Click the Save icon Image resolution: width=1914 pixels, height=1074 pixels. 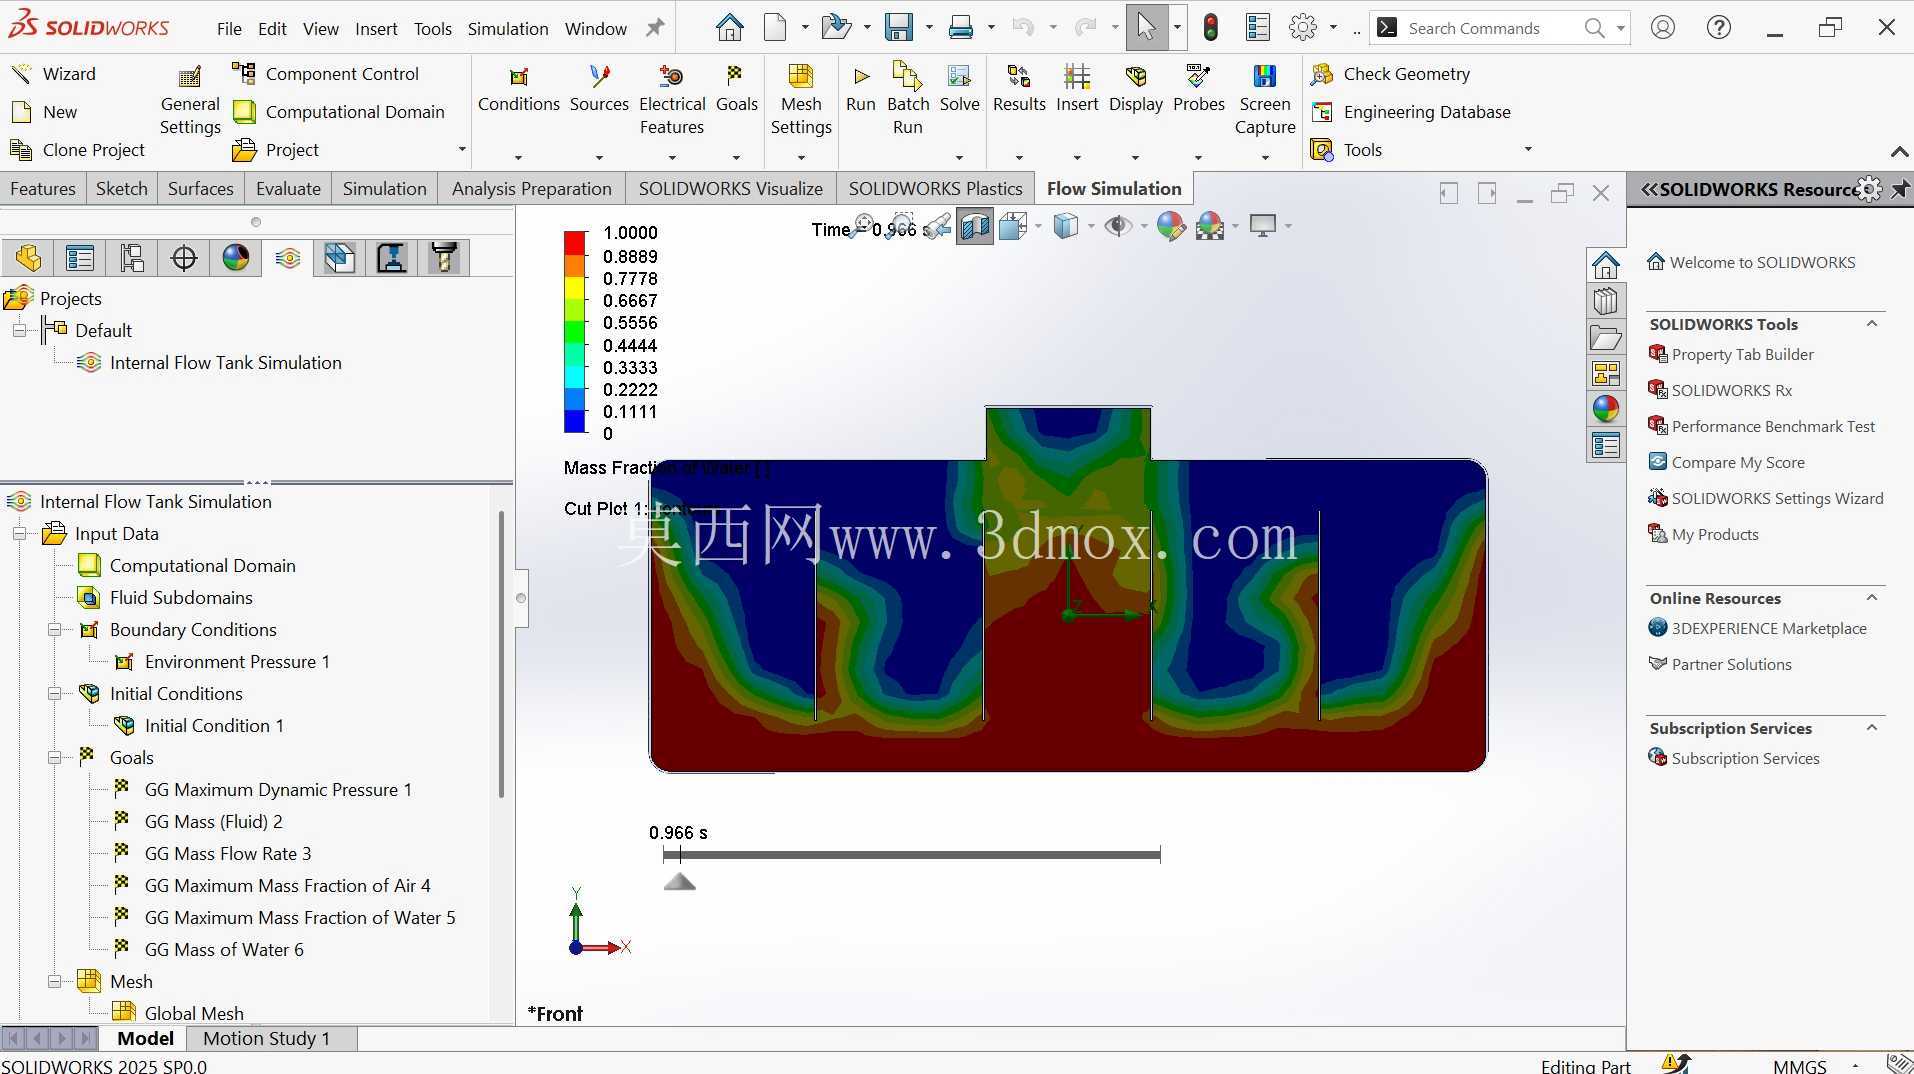(899, 28)
